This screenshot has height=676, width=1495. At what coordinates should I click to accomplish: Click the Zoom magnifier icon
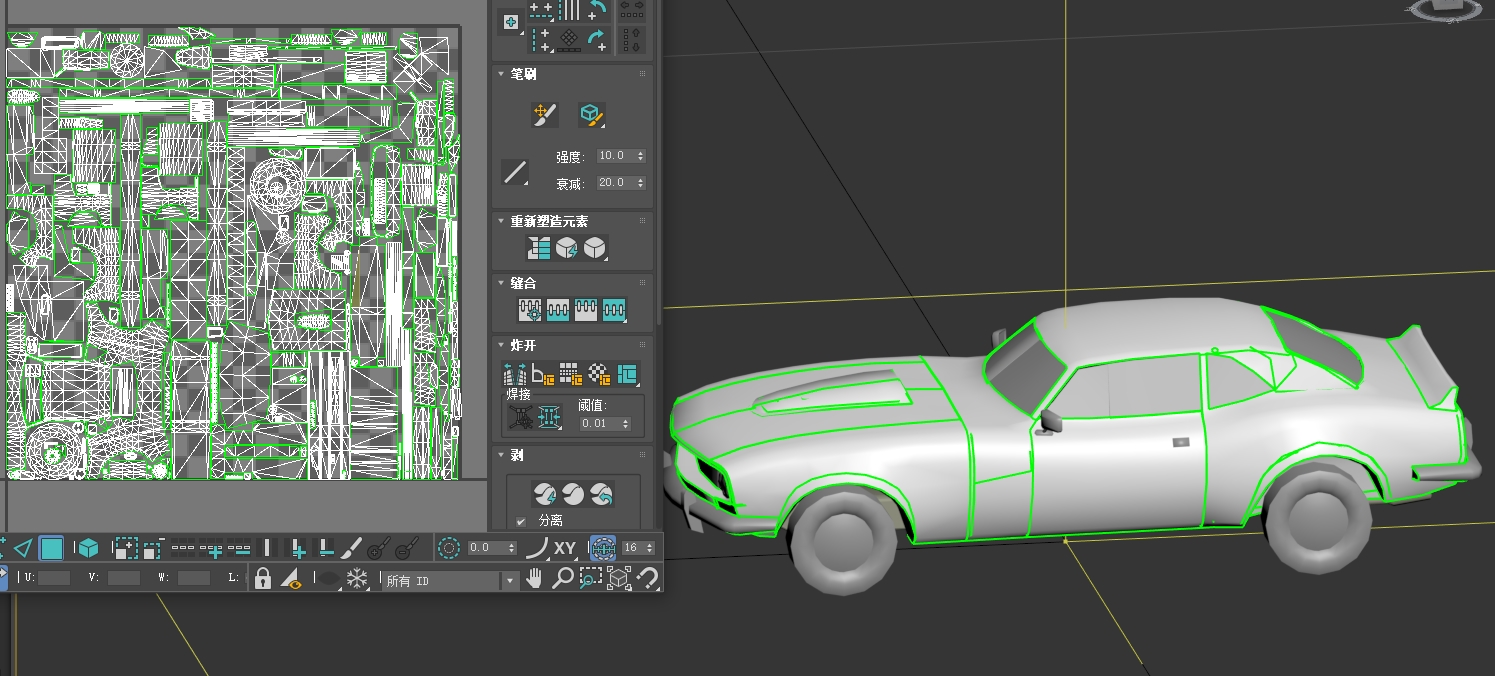[x=563, y=578]
